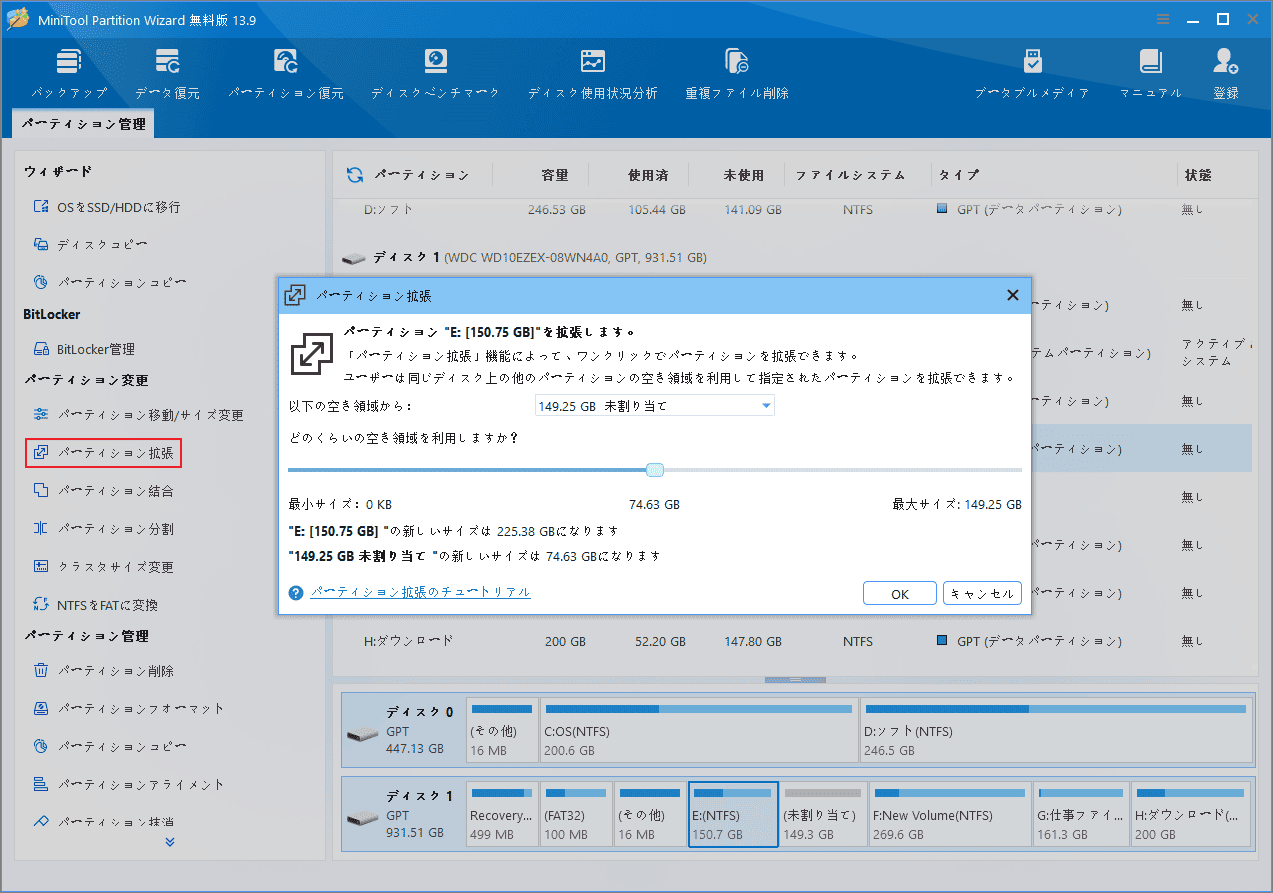Sort by ファイルシステム column header
Screen dimensions: 1273x893
click(850, 175)
